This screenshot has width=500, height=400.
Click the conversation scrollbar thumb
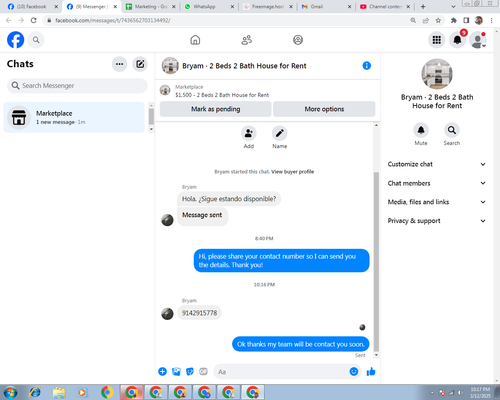click(x=376, y=262)
